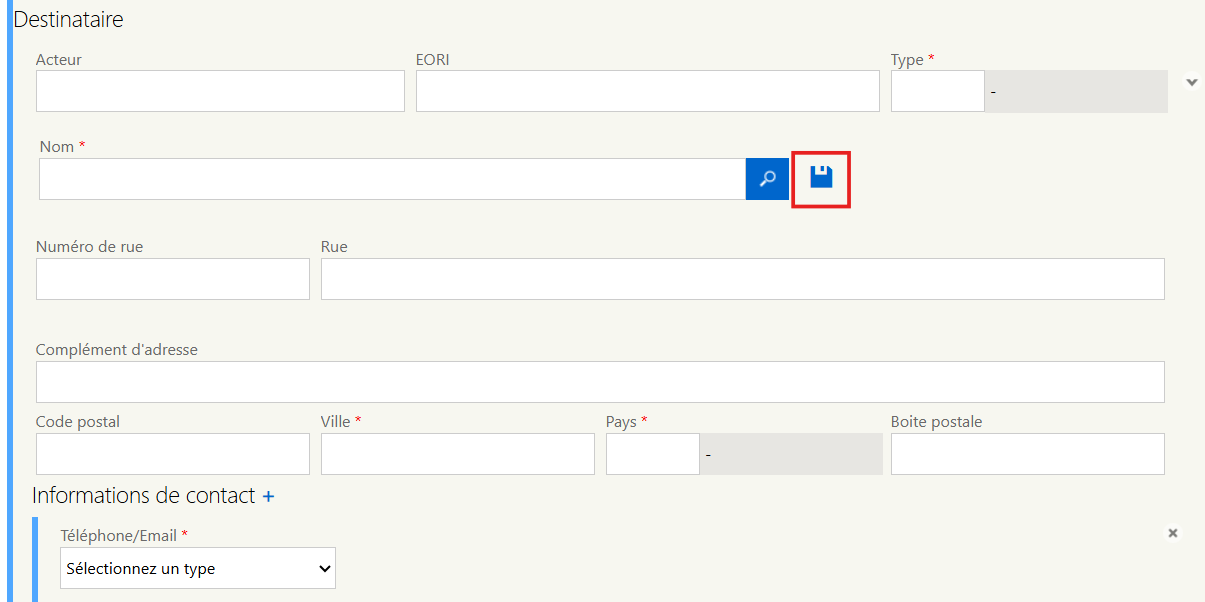Collapse the Destinataire section chevron

1191,82
